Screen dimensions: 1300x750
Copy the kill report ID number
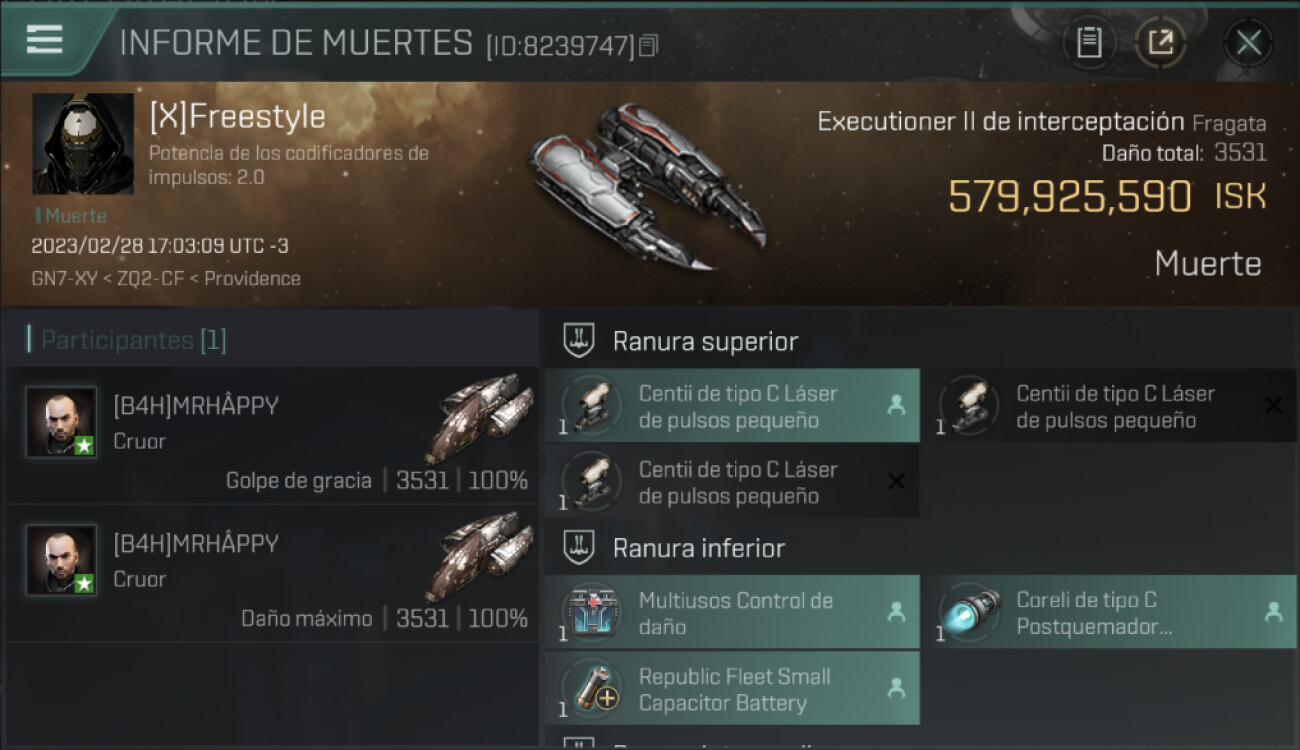649,46
